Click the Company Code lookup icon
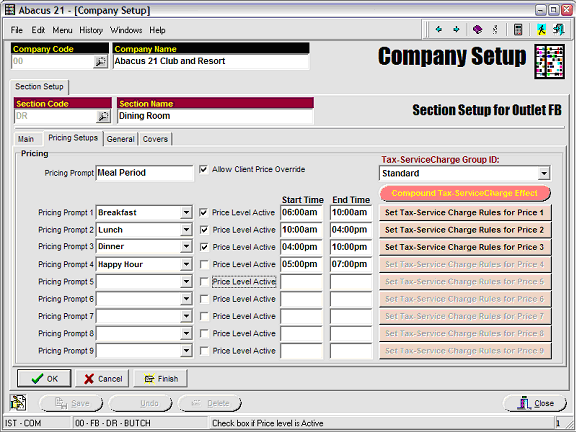The width and height of the screenshot is (576, 432). pyautogui.click(x=100, y=62)
